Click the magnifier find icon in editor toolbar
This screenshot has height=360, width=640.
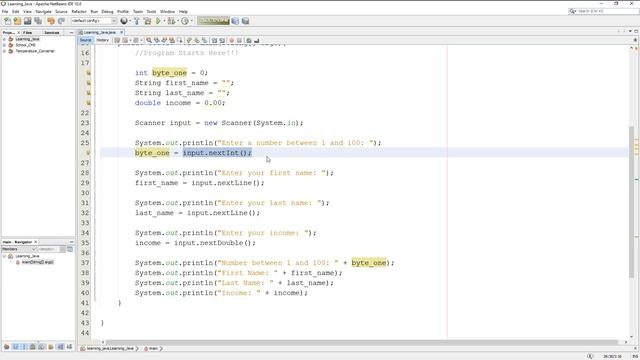[x=149, y=40]
